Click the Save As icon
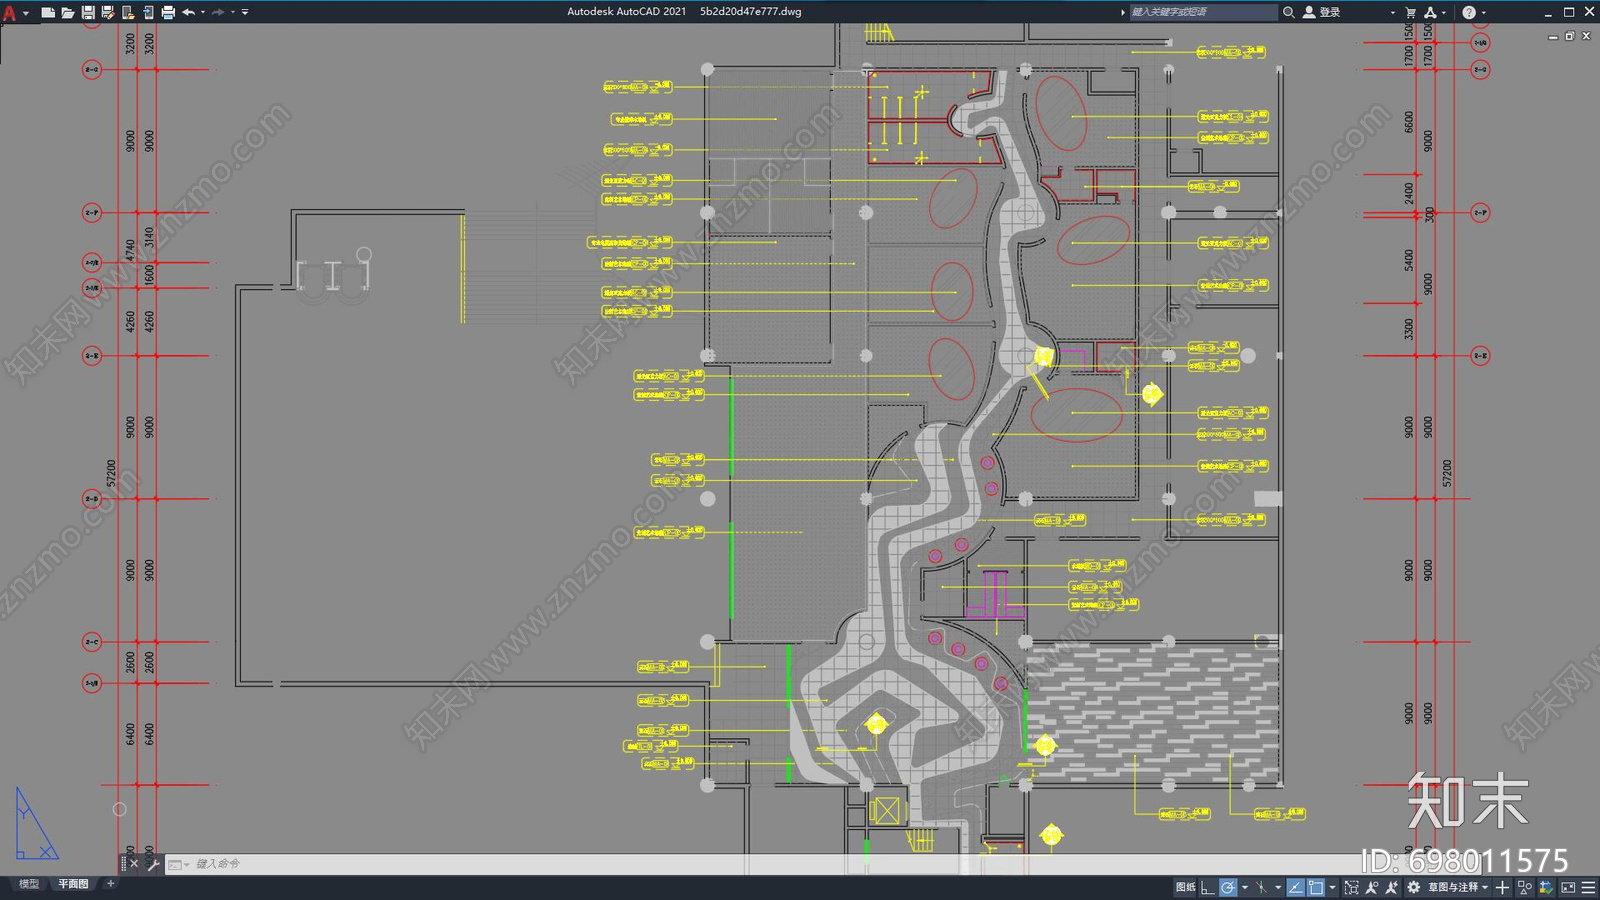The image size is (1600, 900). pyautogui.click(x=108, y=13)
